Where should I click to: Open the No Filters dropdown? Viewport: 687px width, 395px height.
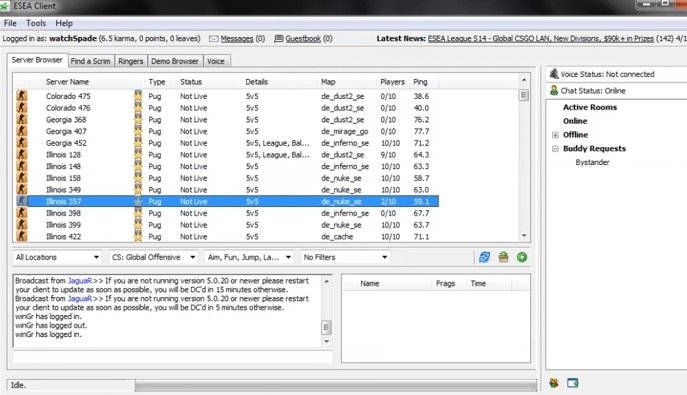(345, 257)
